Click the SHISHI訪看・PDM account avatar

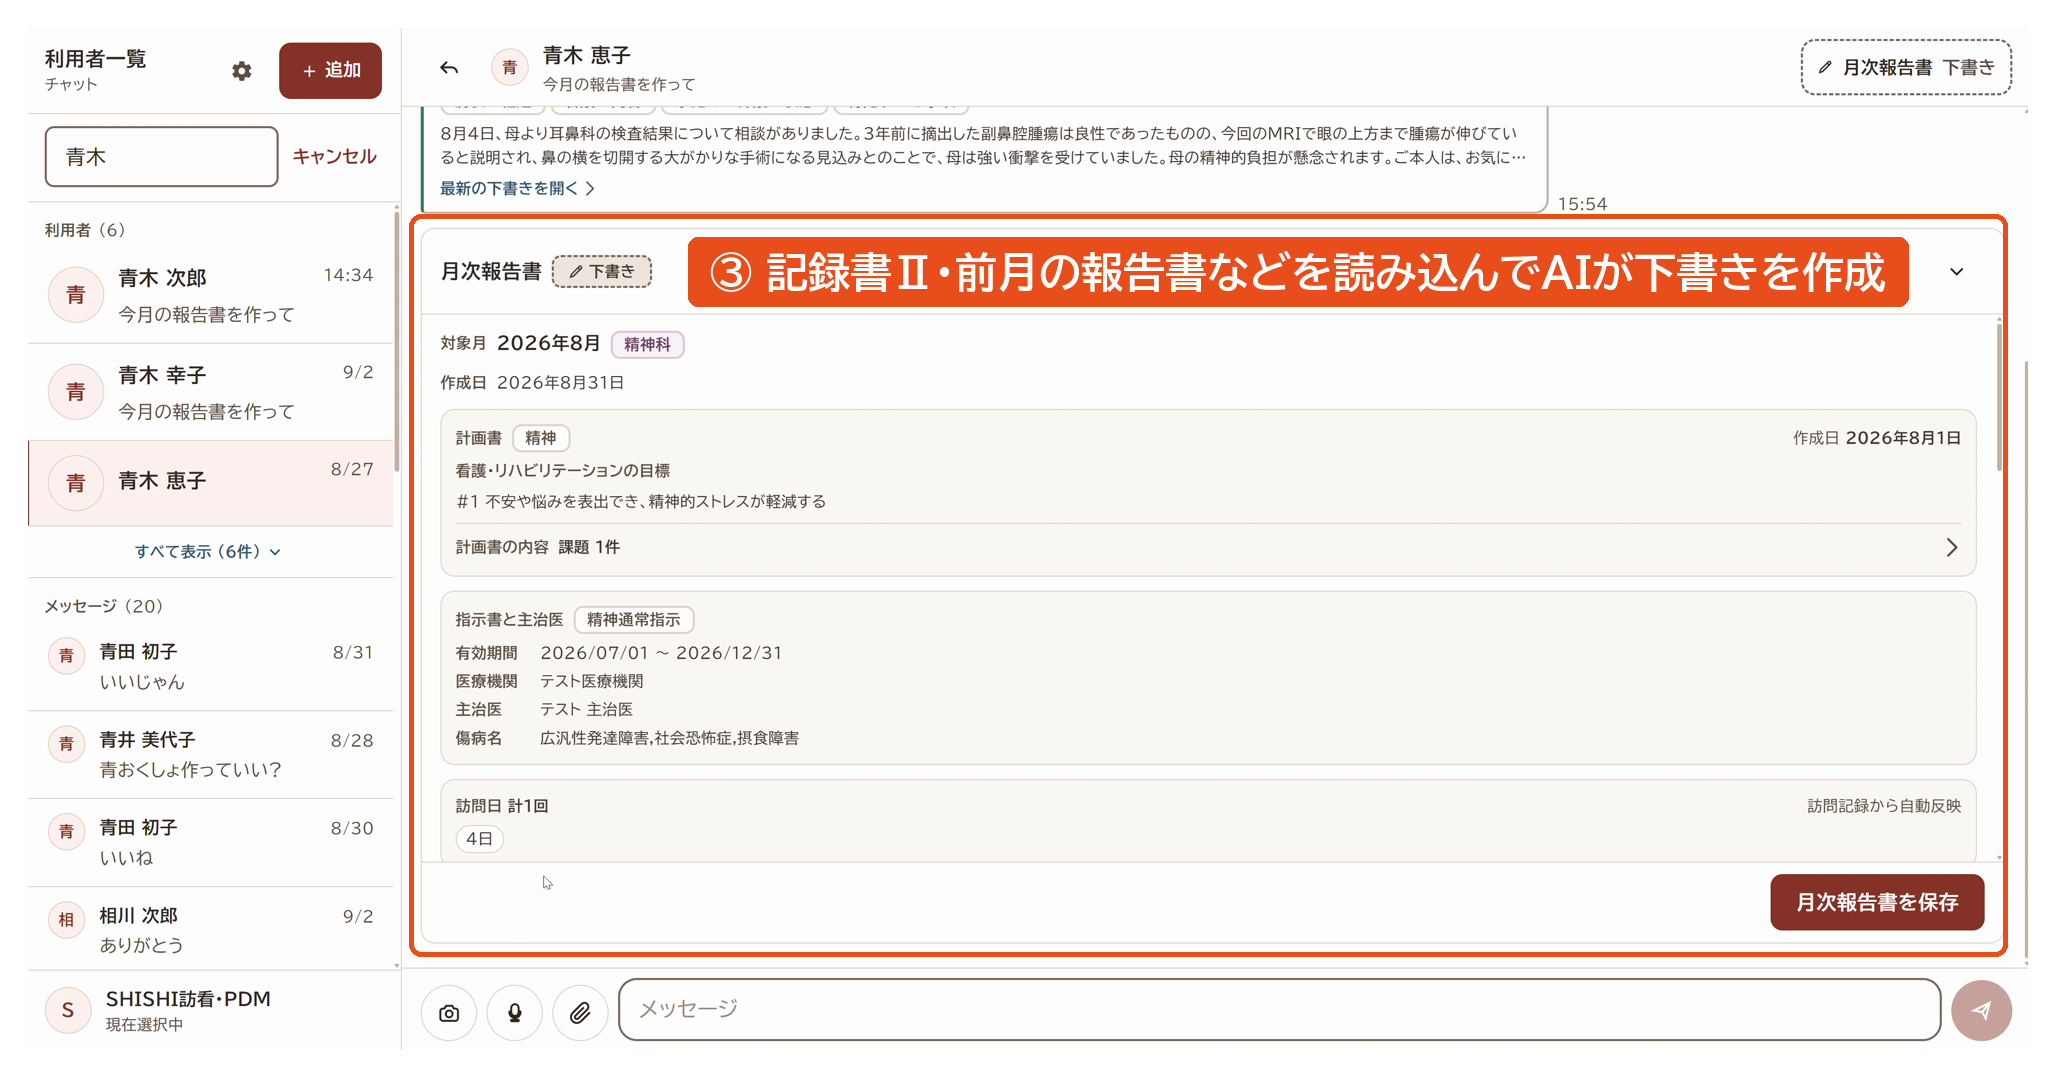tap(68, 1010)
